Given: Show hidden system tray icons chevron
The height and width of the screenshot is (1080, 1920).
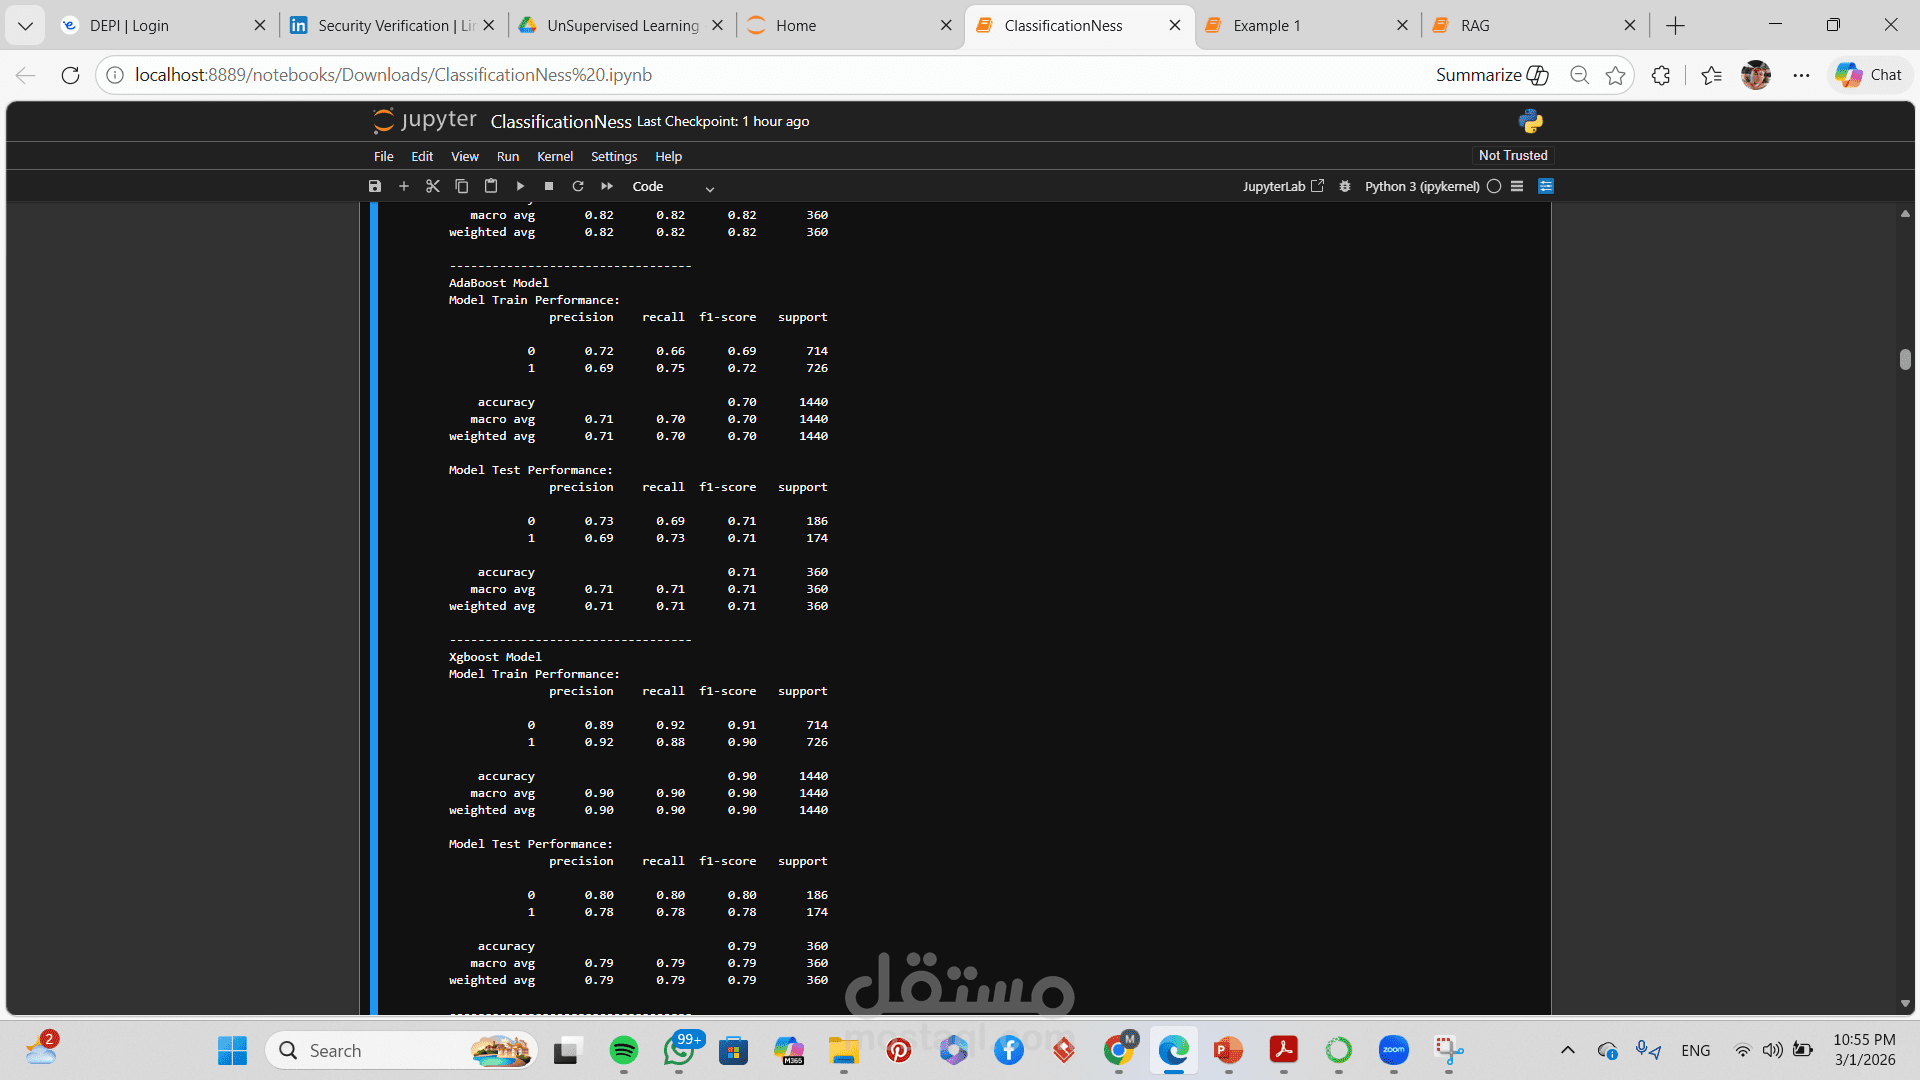Looking at the screenshot, I should 1568,1050.
